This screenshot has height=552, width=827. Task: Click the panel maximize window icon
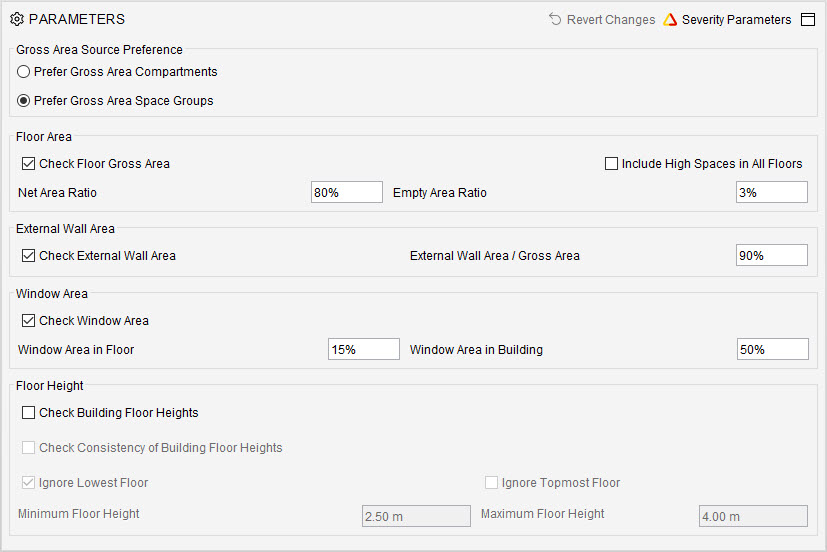click(808, 20)
